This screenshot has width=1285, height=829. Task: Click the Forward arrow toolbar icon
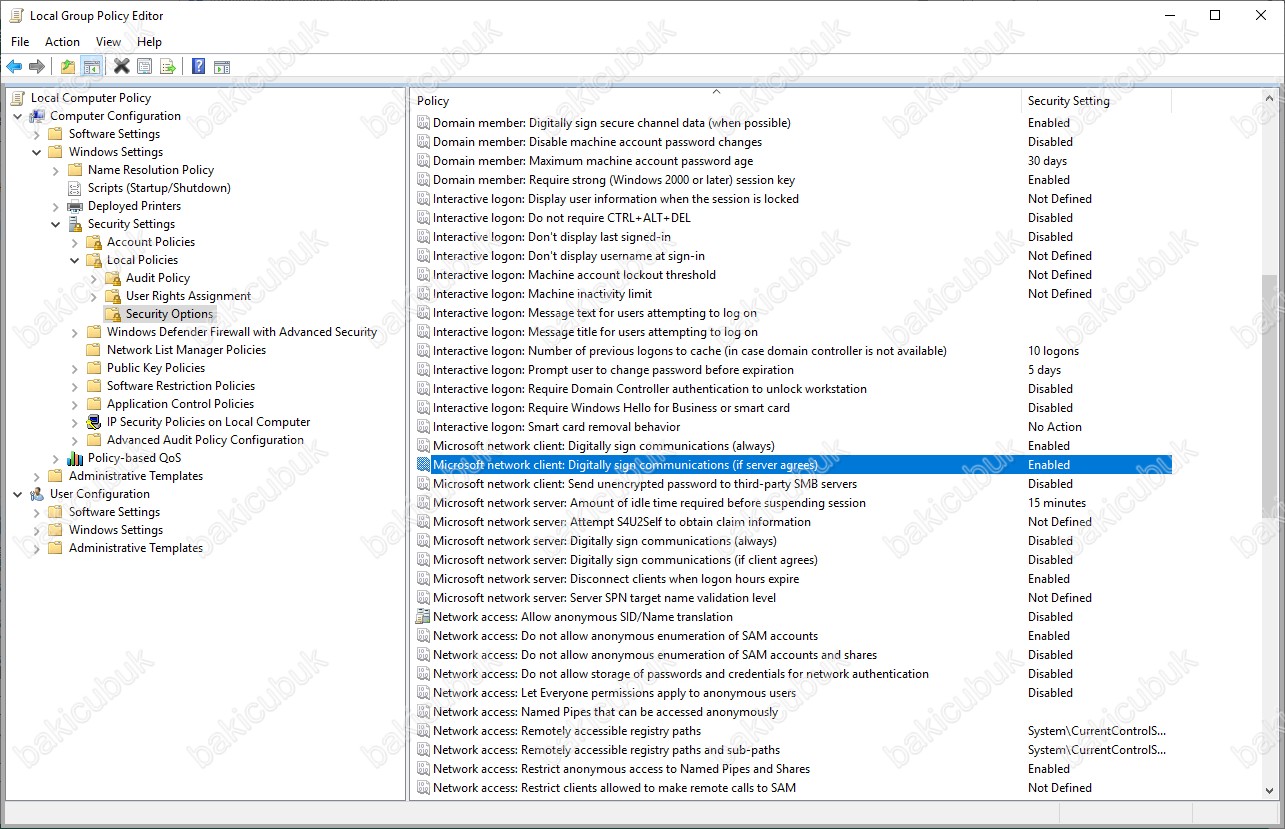click(37, 67)
